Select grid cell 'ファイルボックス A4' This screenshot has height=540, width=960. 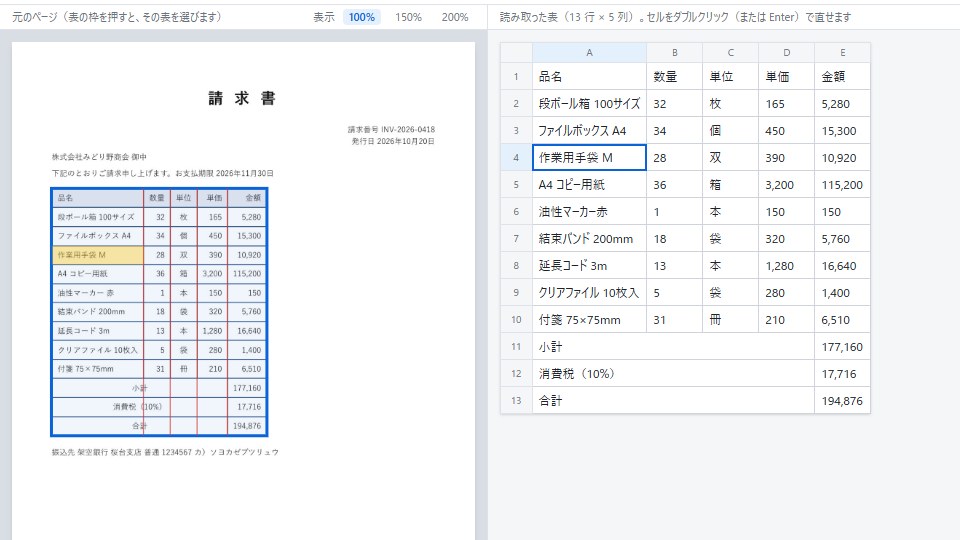[589, 130]
